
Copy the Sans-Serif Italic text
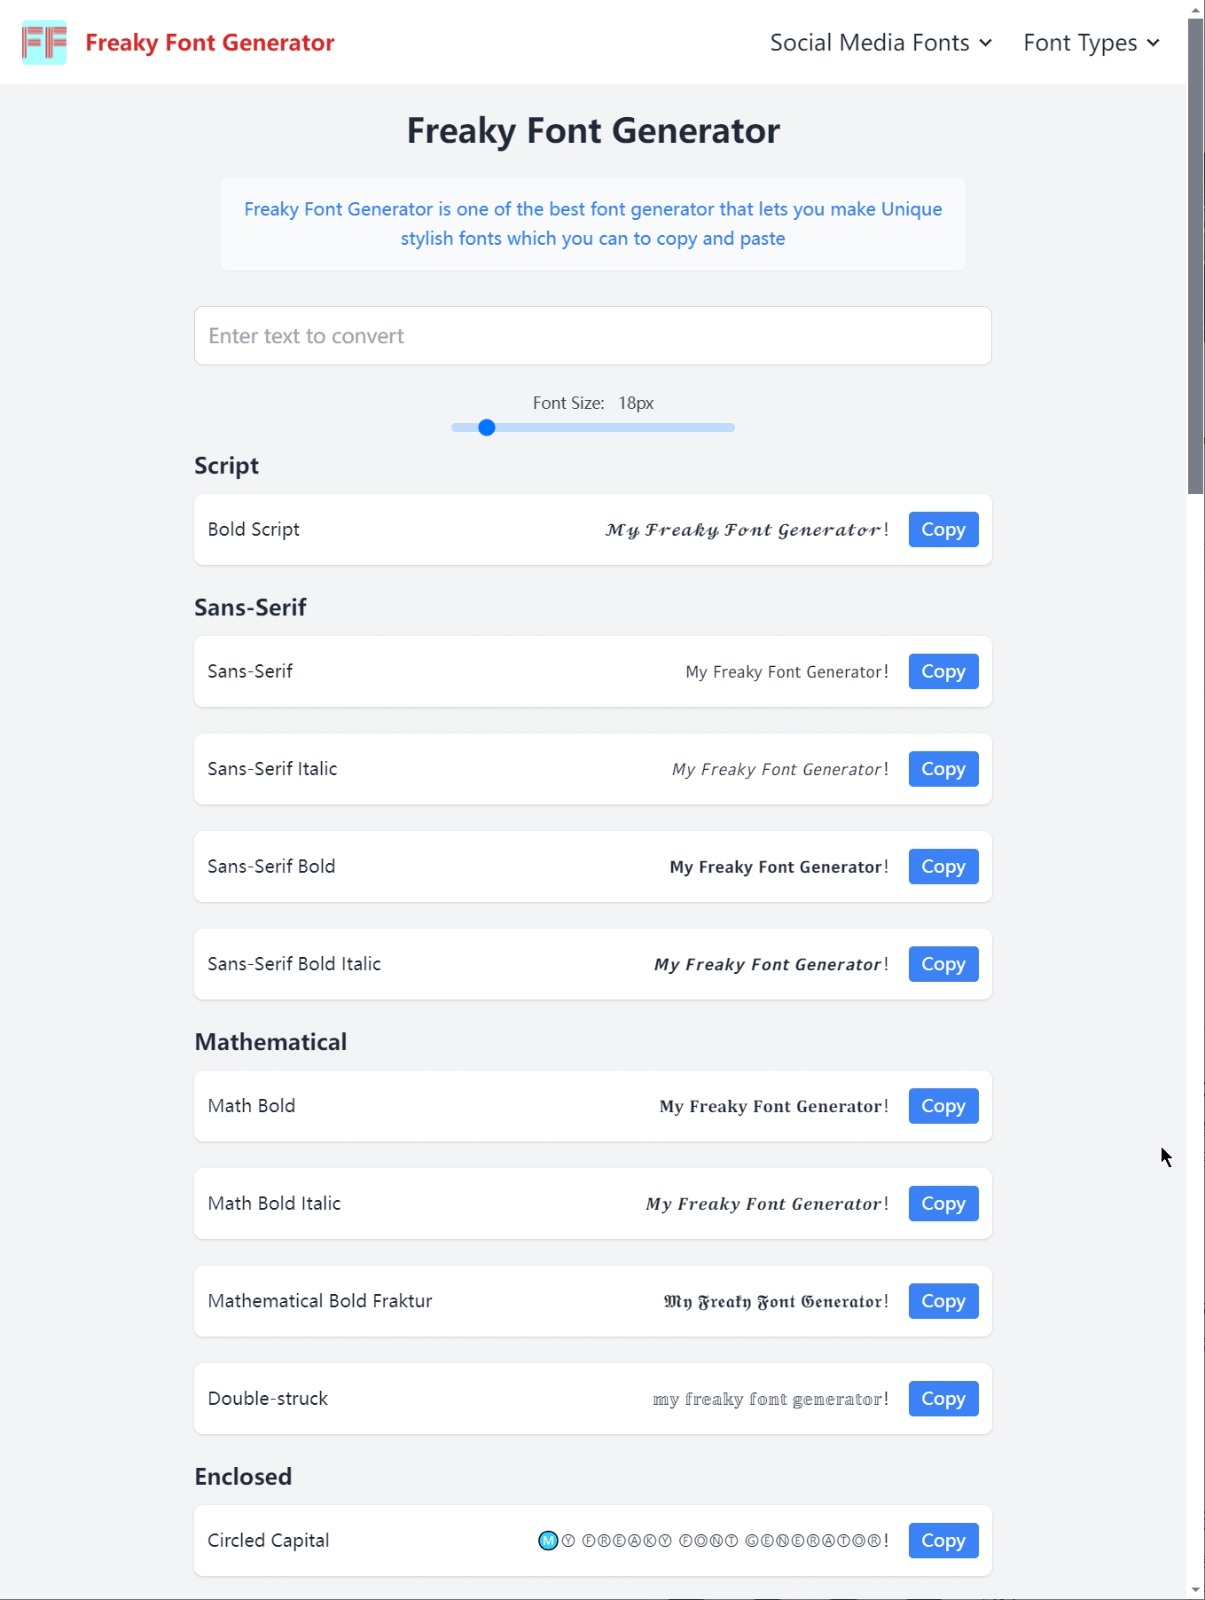tap(943, 769)
